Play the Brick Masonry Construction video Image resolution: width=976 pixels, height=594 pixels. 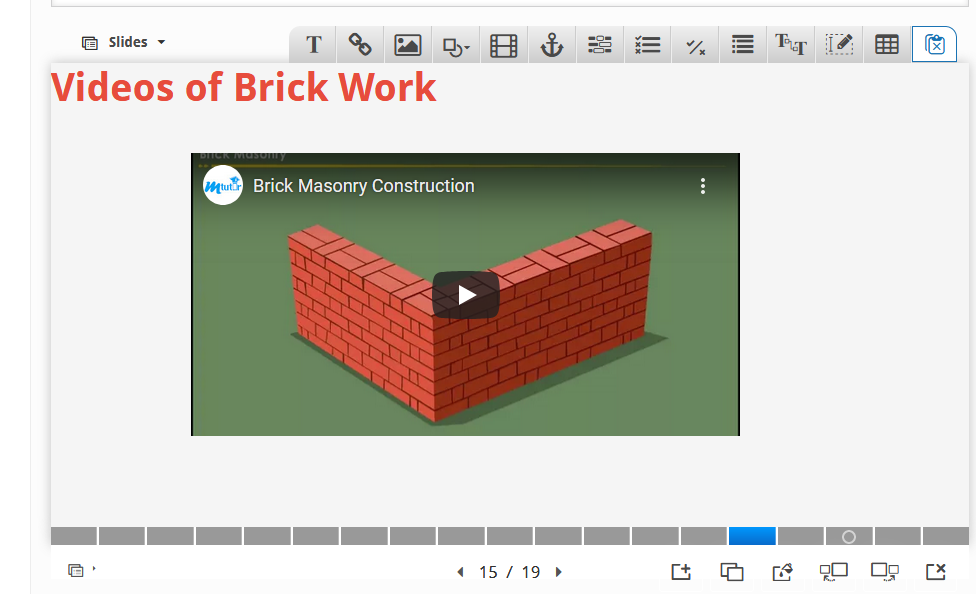click(x=466, y=295)
